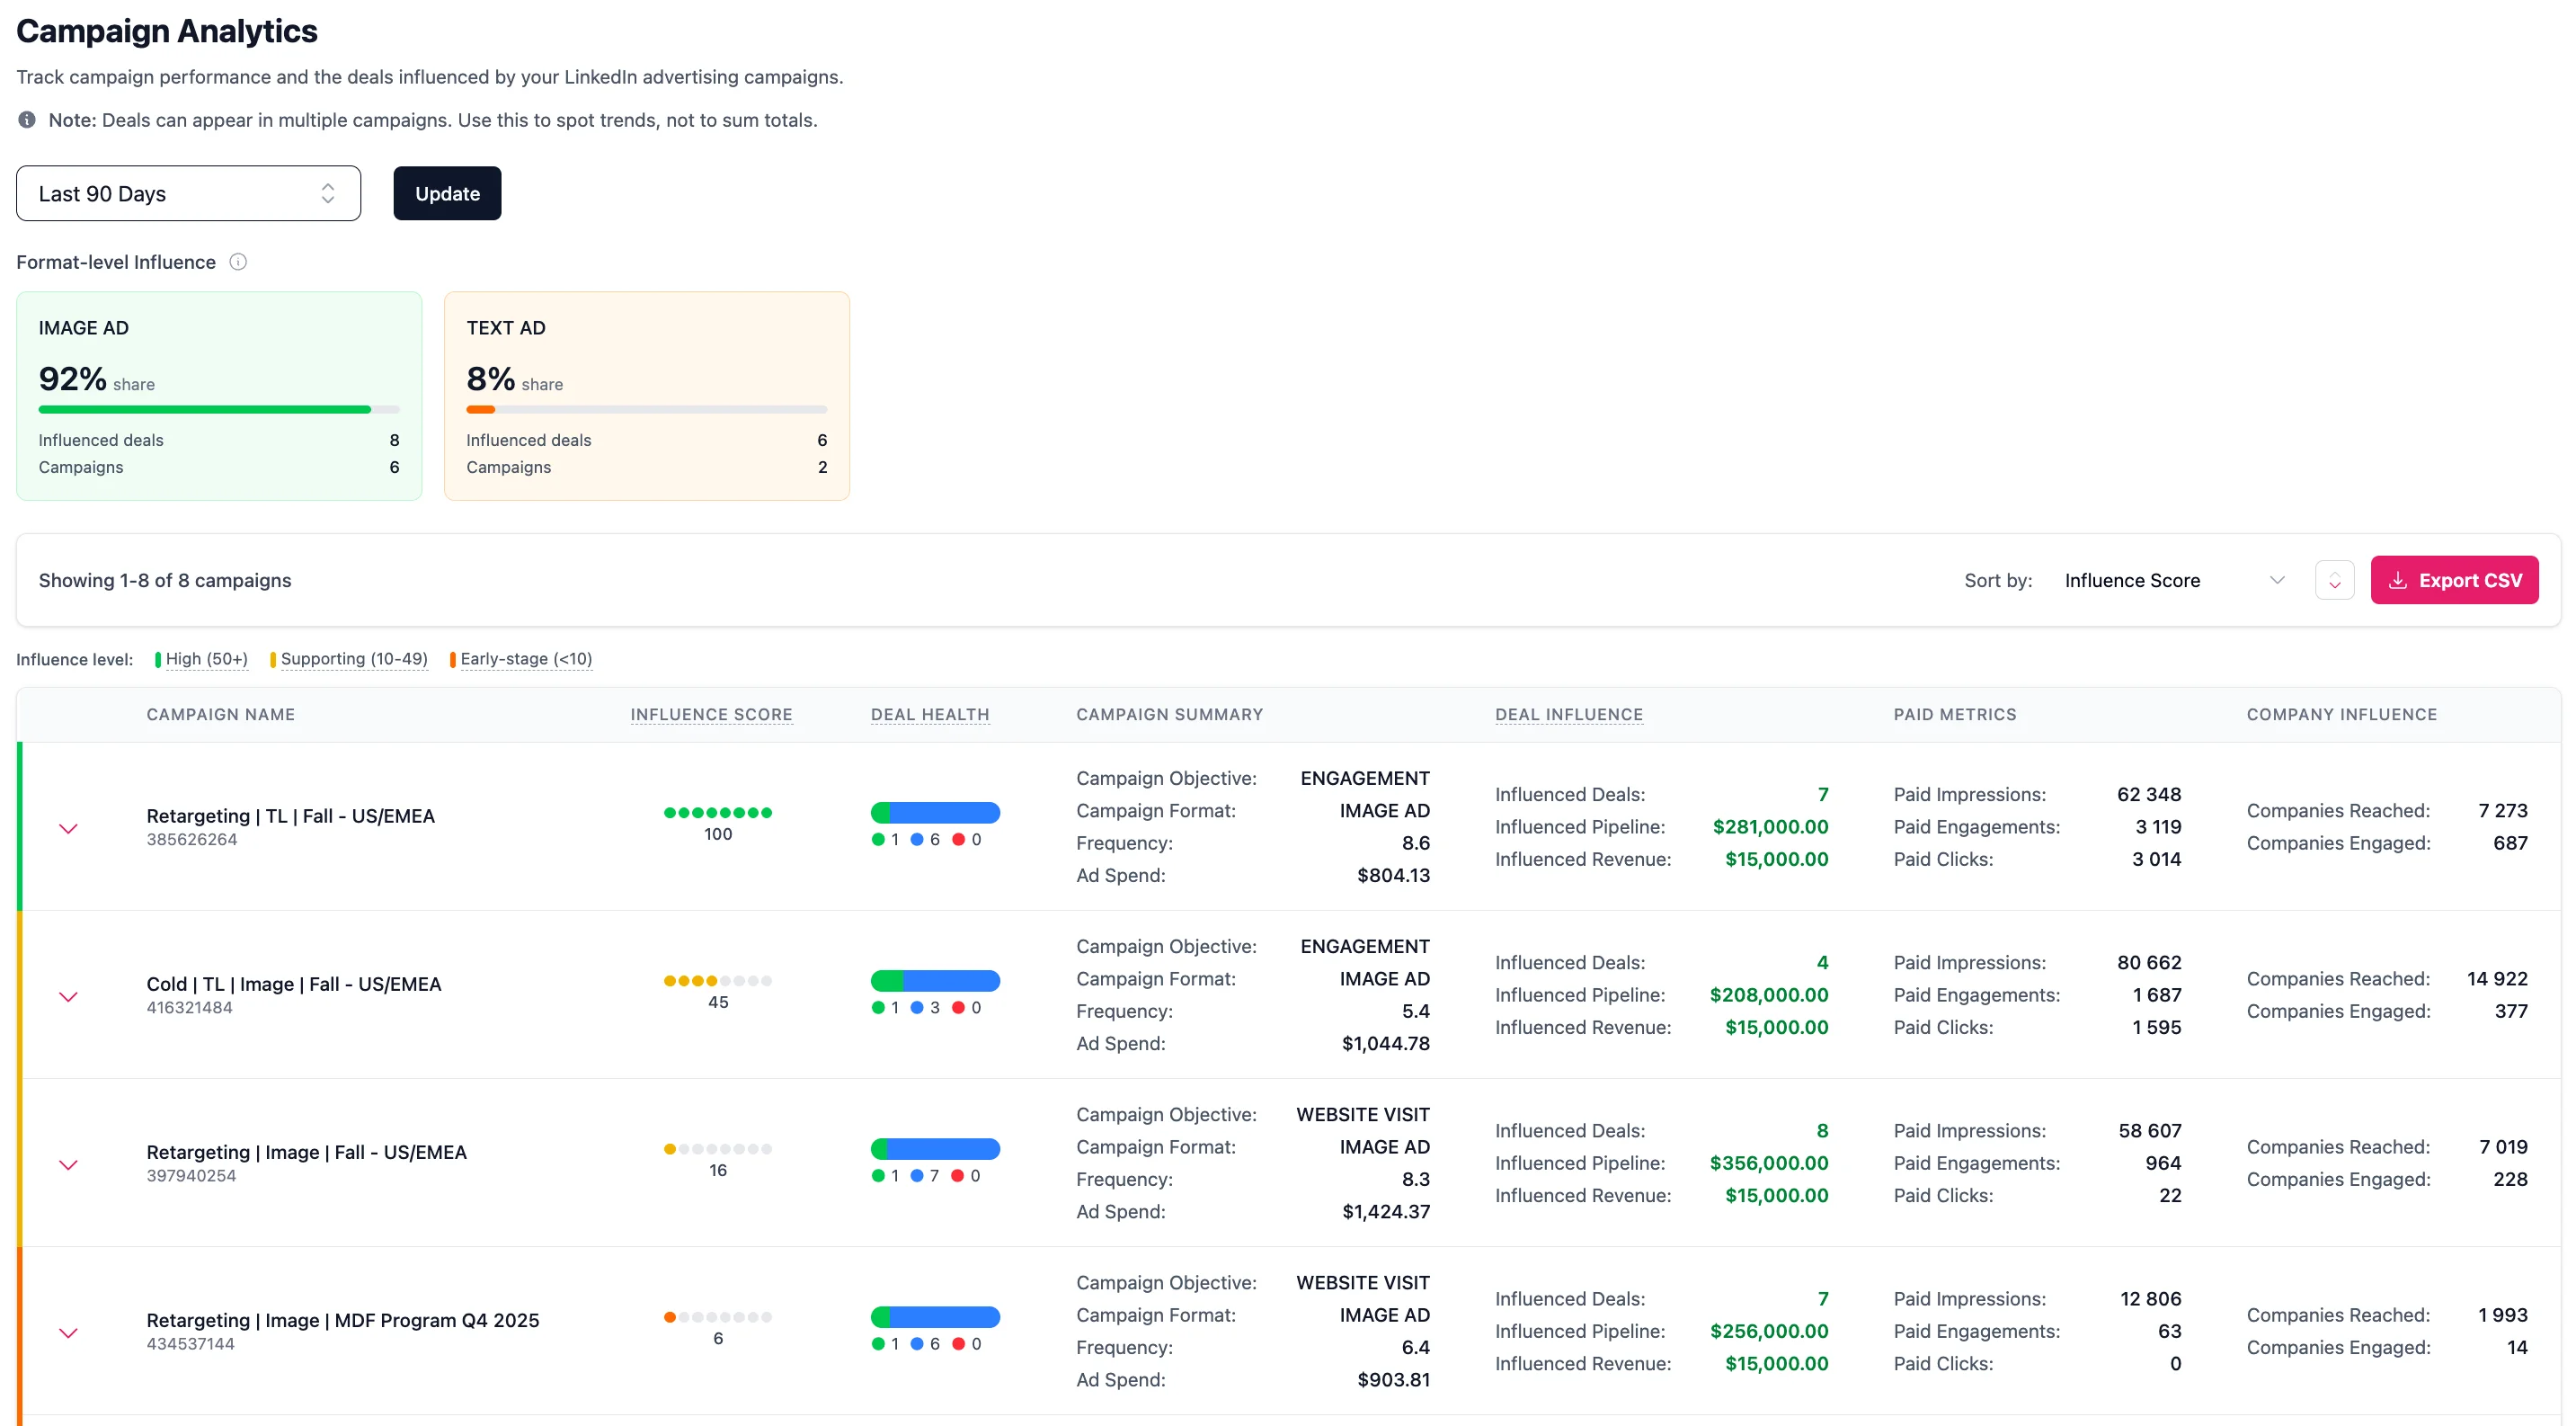Expand the Retargeting | Image | MDF Program Q4 2025 row

(69, 1332)
